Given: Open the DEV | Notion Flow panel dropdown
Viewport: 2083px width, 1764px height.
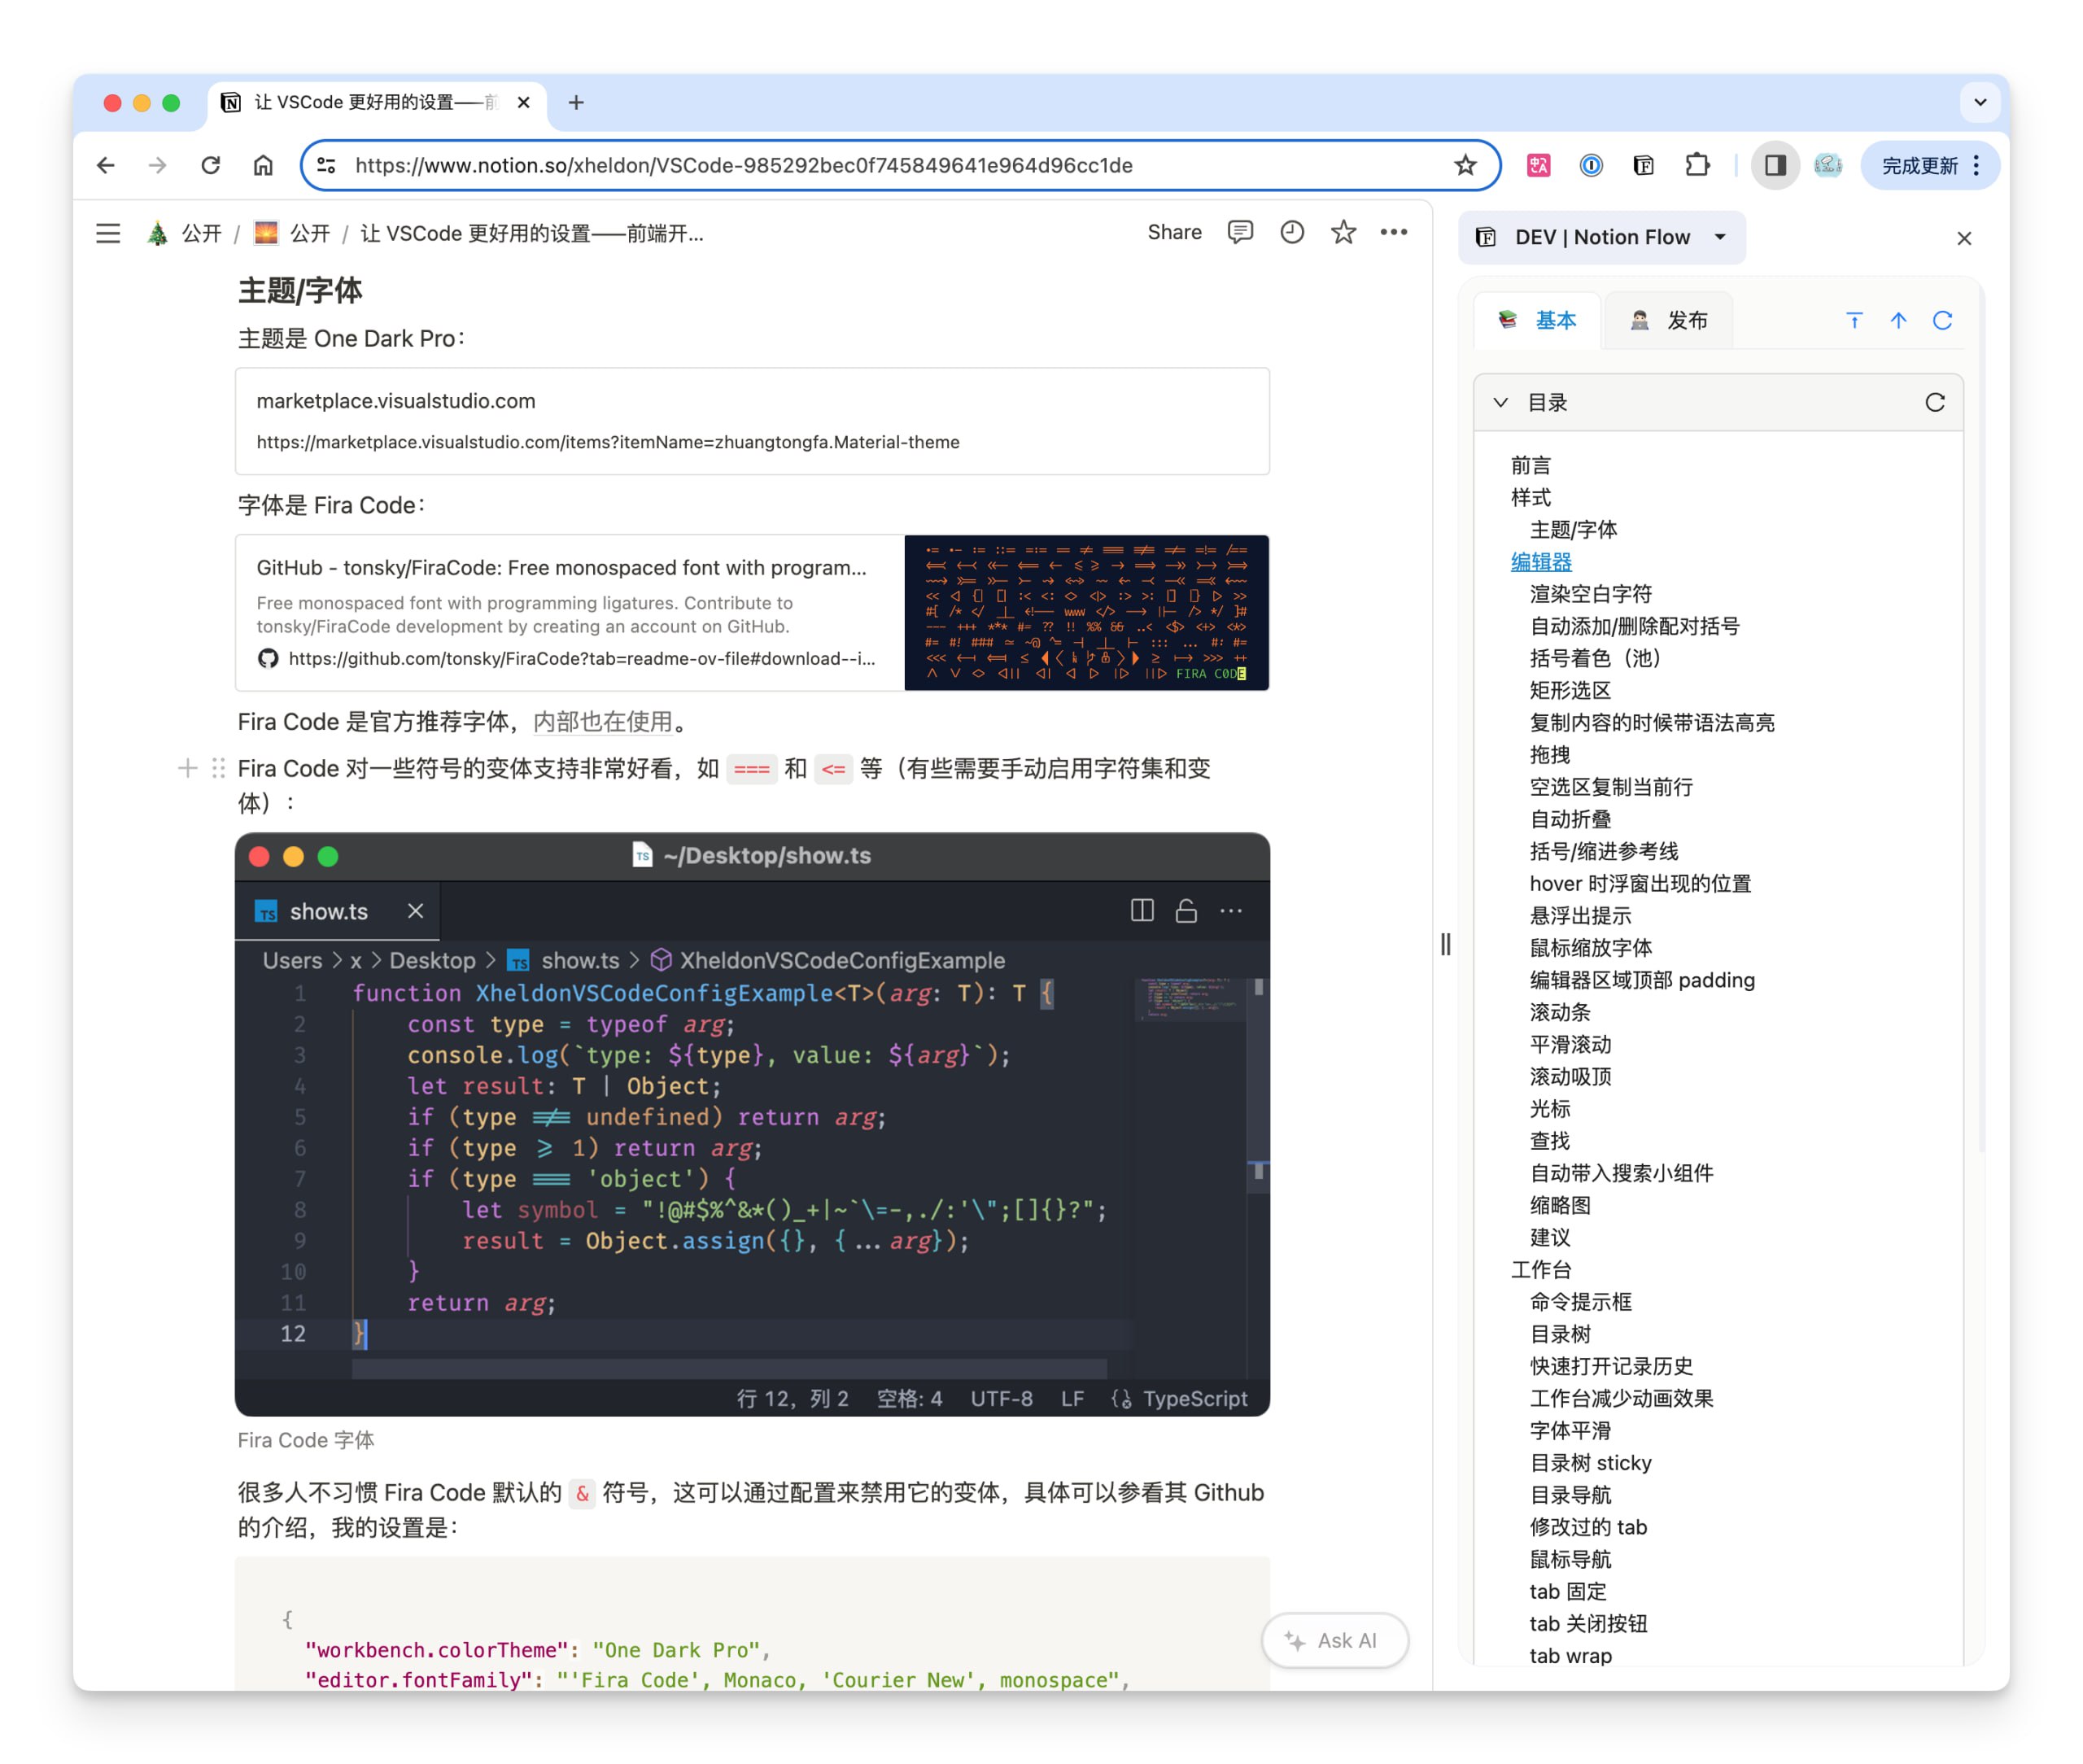Looking at the screenshot, I should pos(1601,238).
